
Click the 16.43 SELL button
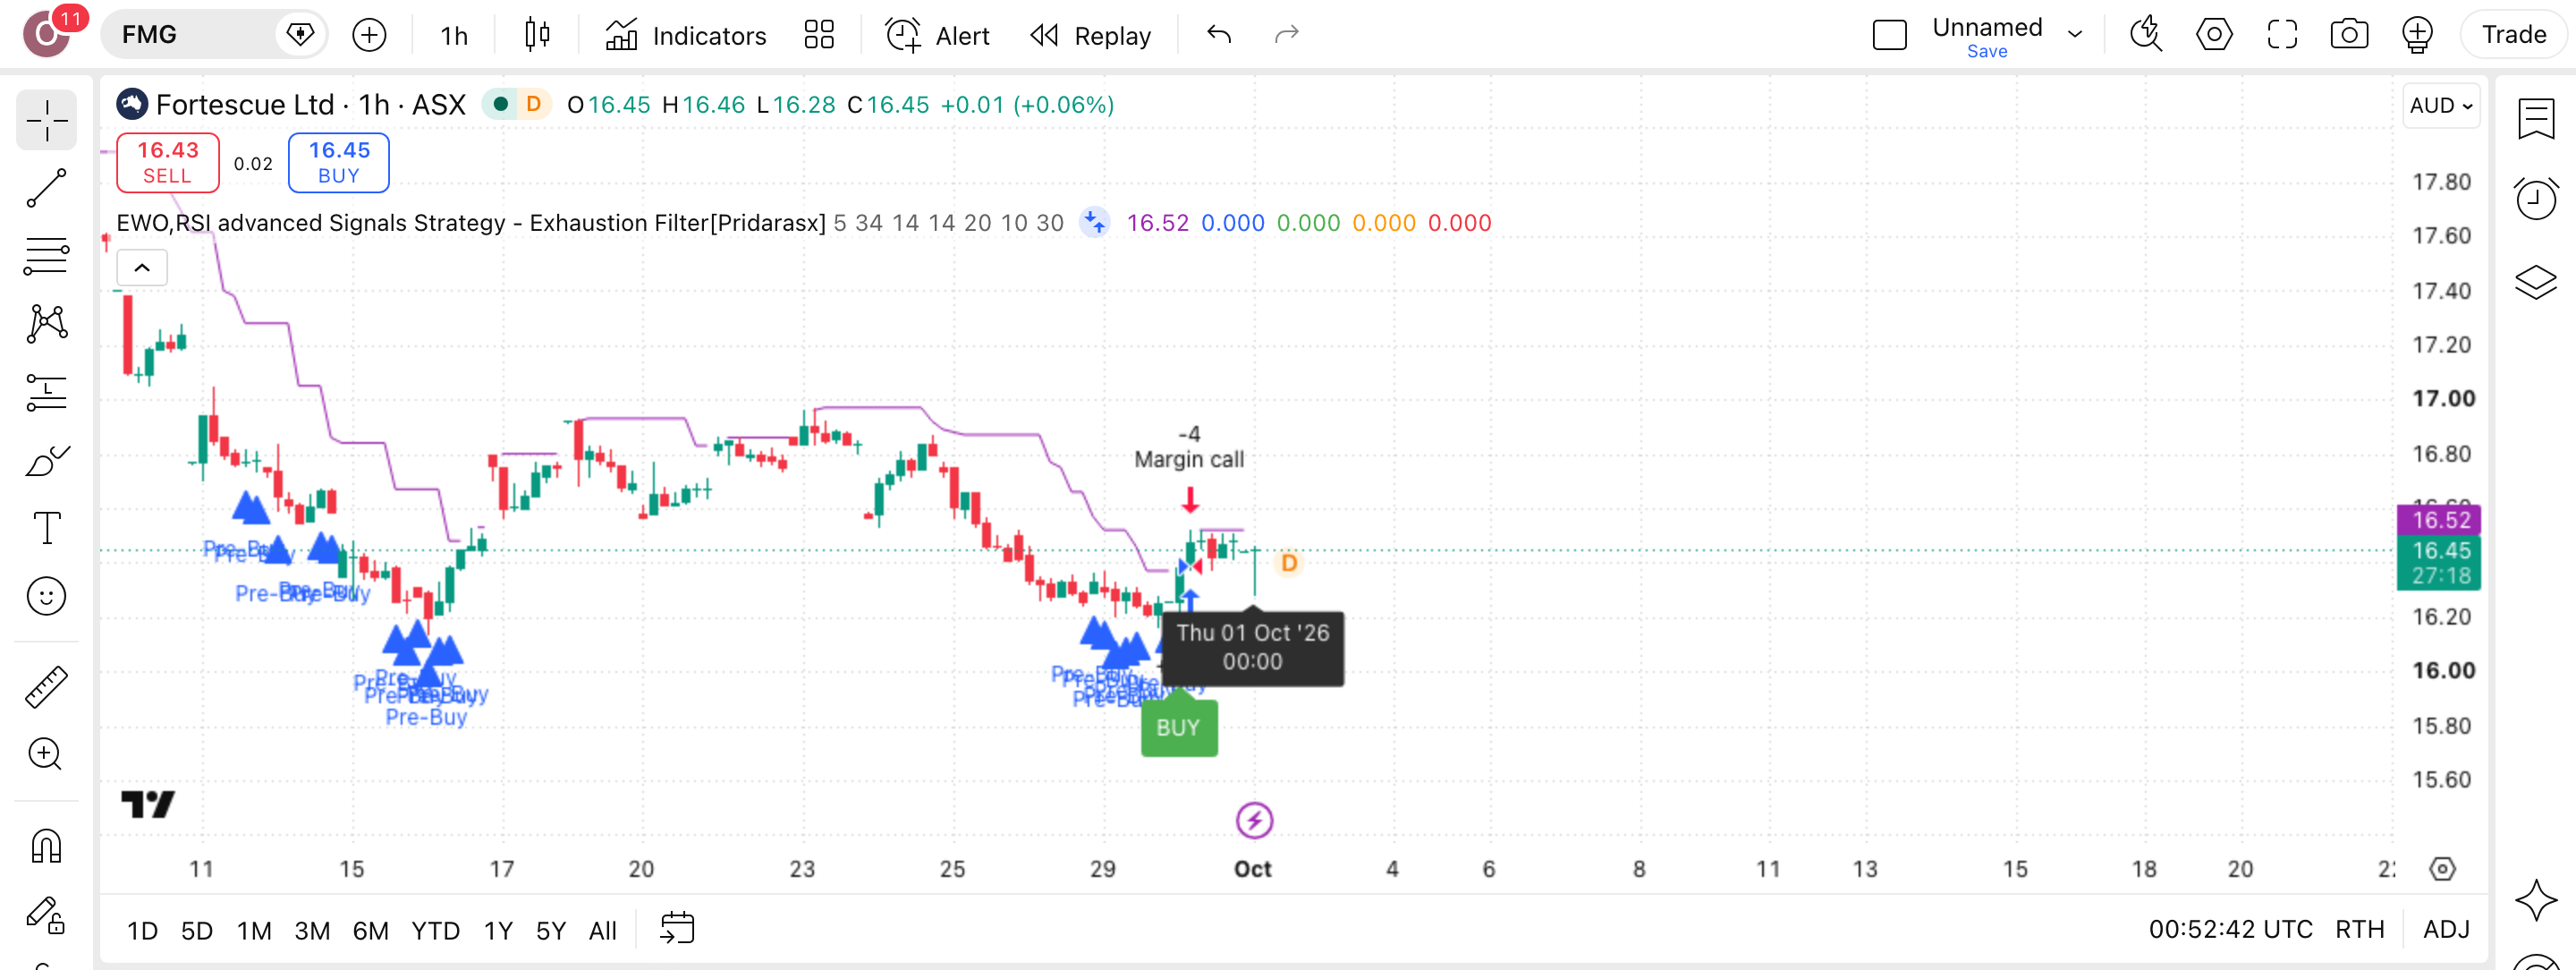(x=168, y=162)
